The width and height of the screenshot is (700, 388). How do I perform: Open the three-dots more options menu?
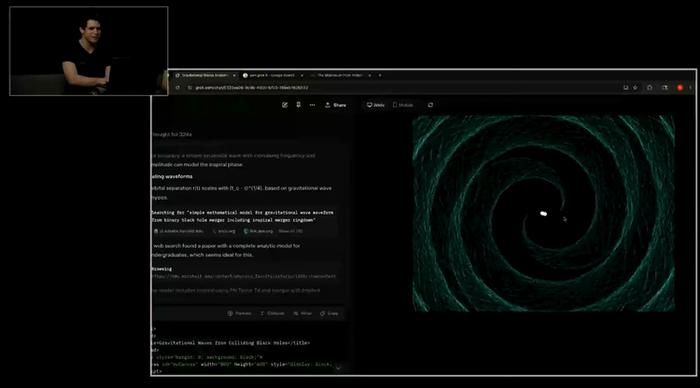tap(312, 105)
